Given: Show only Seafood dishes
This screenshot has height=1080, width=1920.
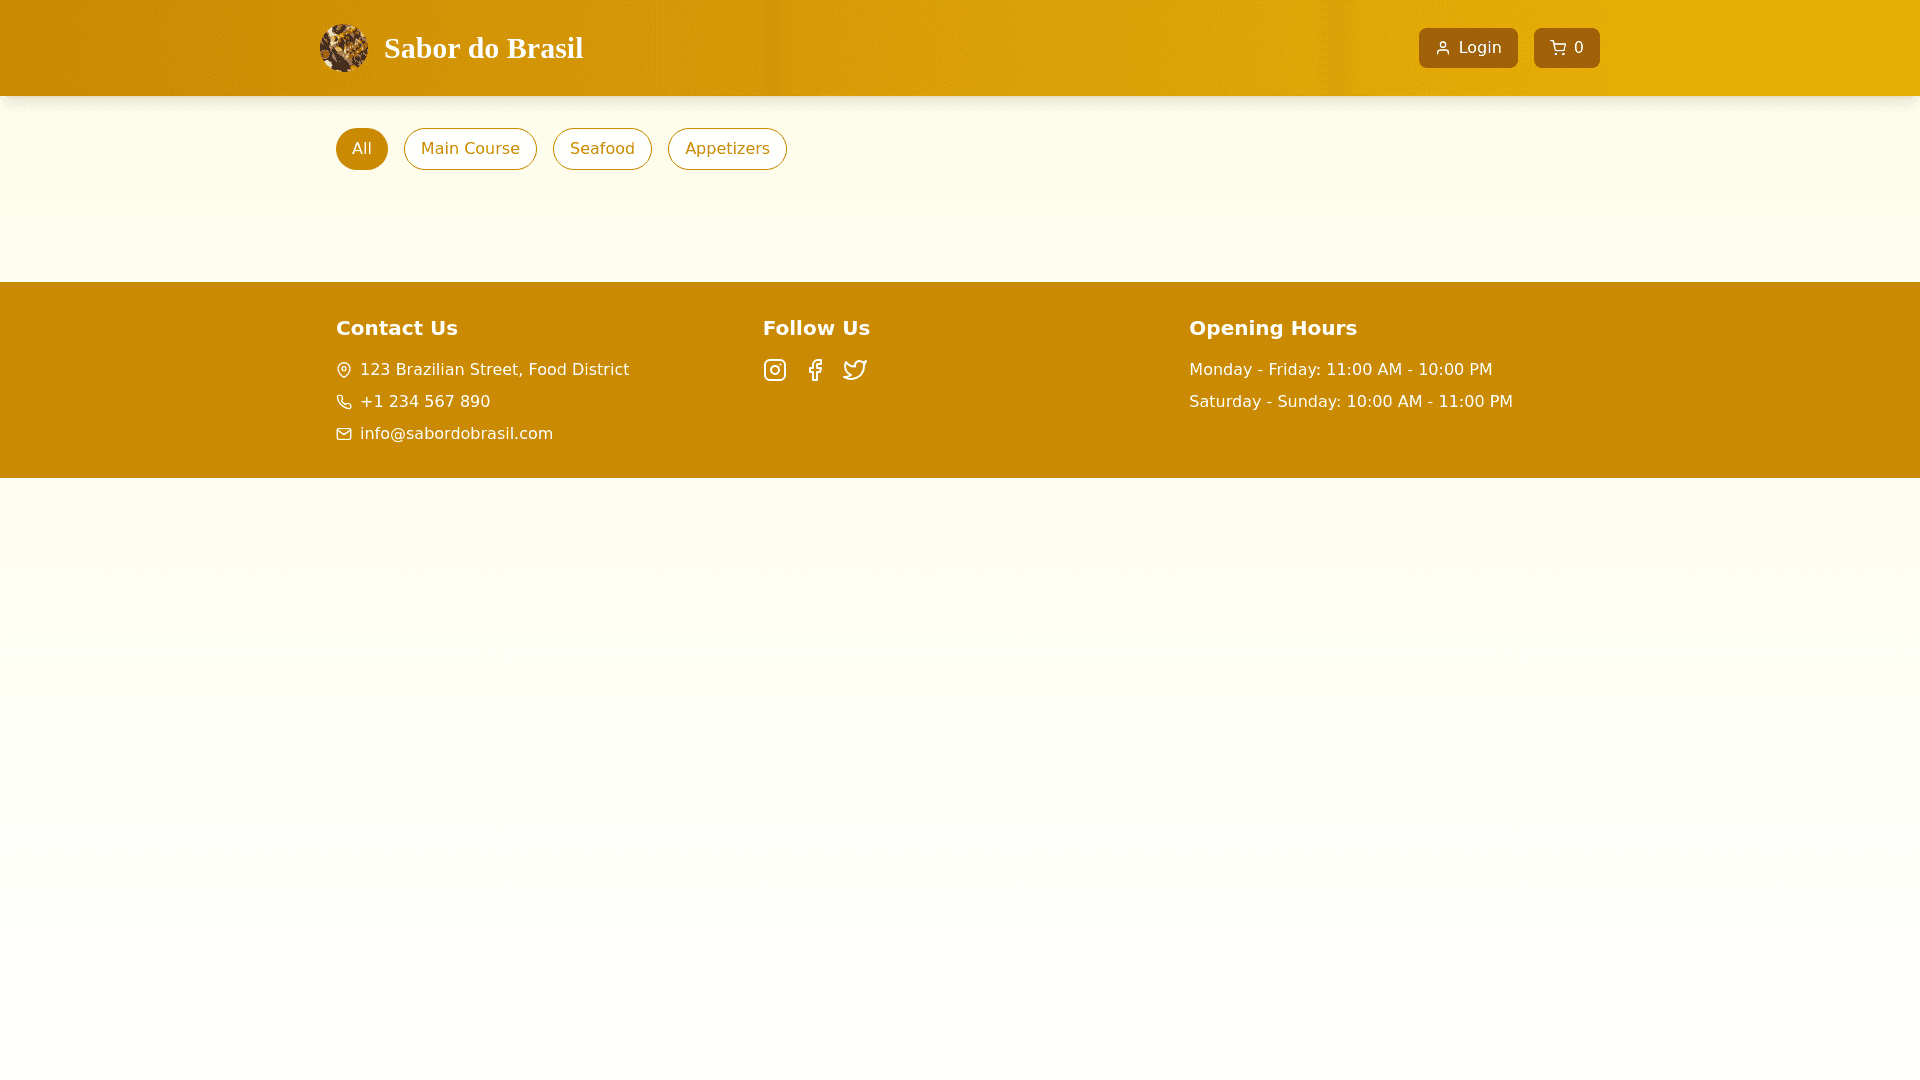Looking at the screenshot, I should click(x=602, y=149).
